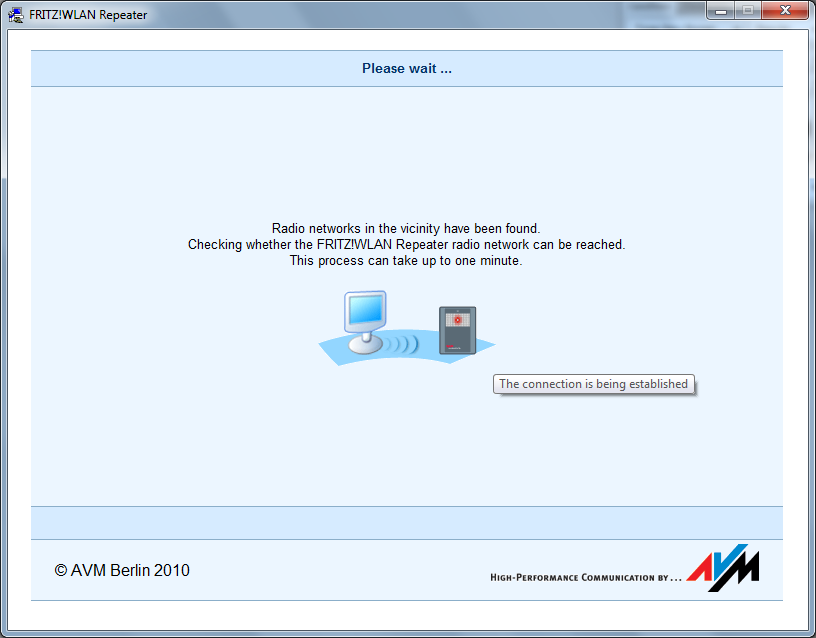Click "This process can take up to one minute"
Viewport: 816px width, 638px height.
point(406,261)
